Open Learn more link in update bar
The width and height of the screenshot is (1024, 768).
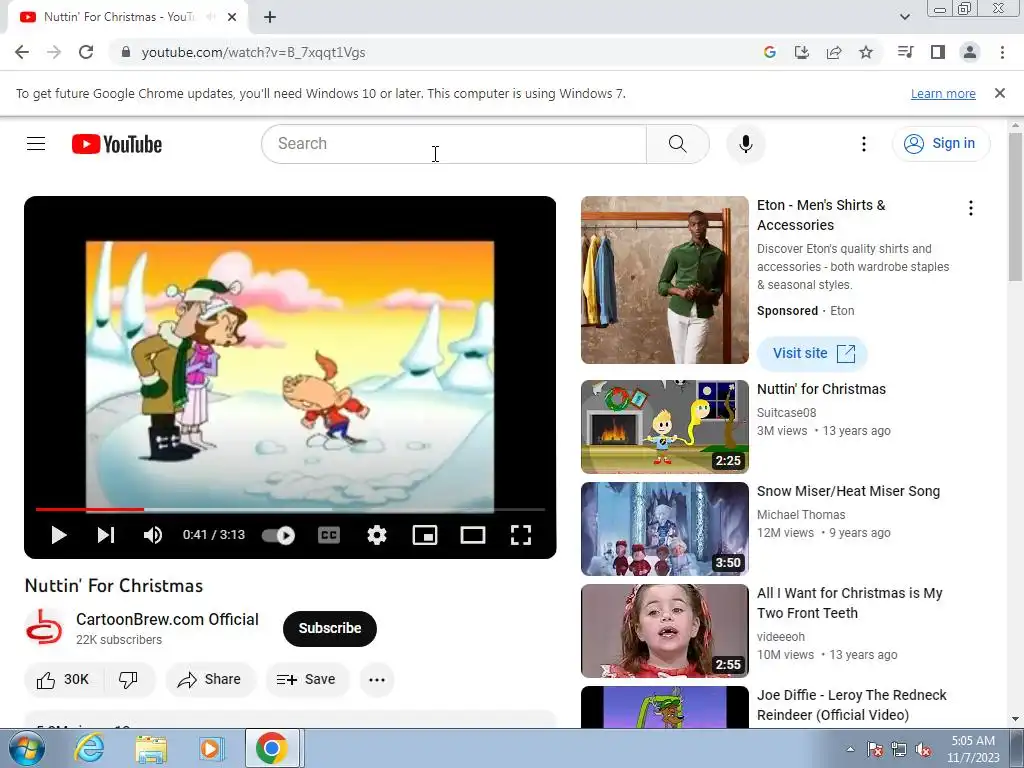click(x=943, y=93)
